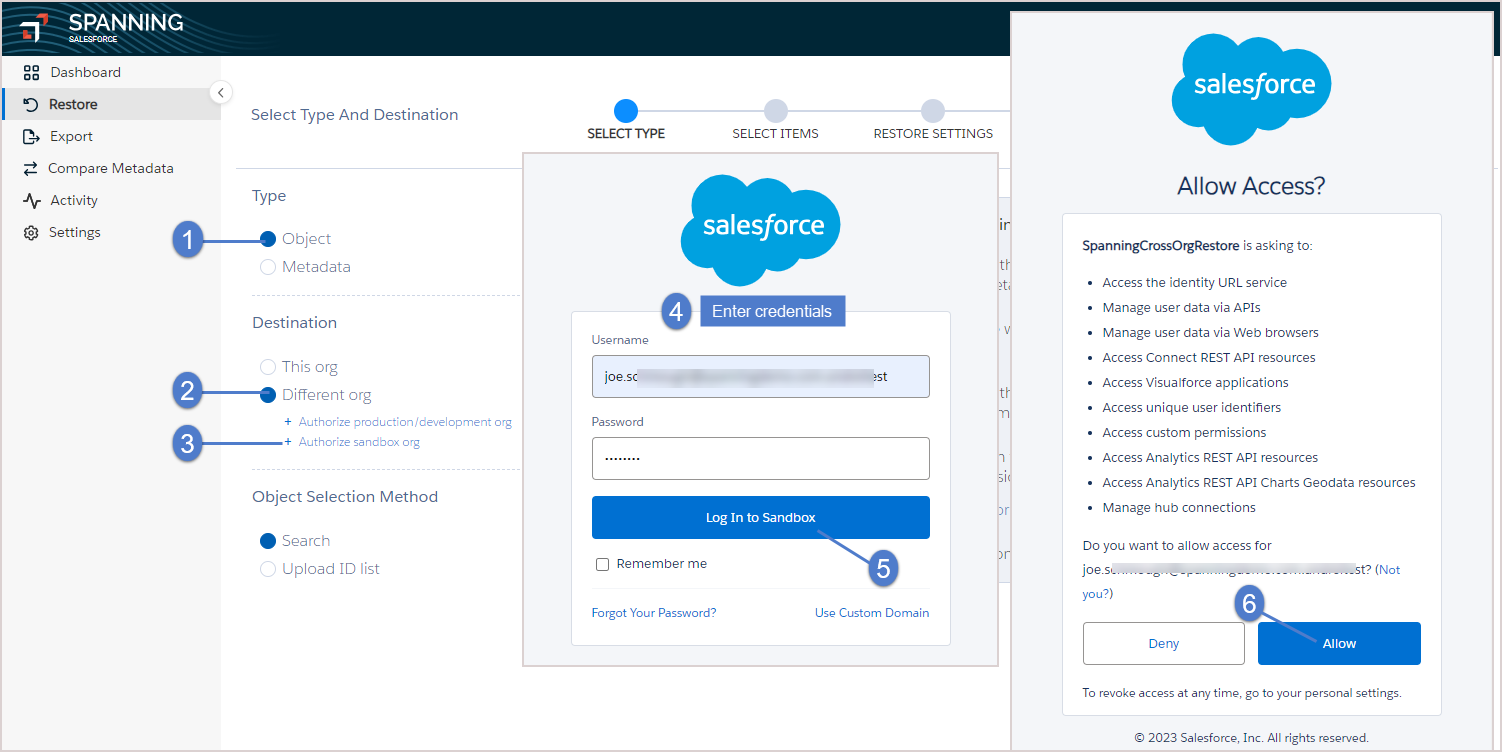Click the Export icon in sidebar

coord(31,137)
